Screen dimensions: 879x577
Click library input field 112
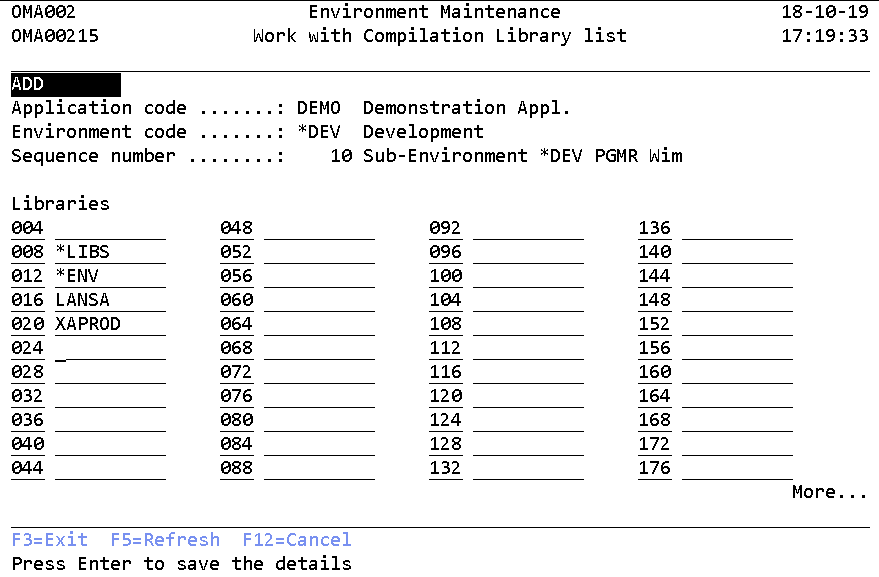coord(528,349)
